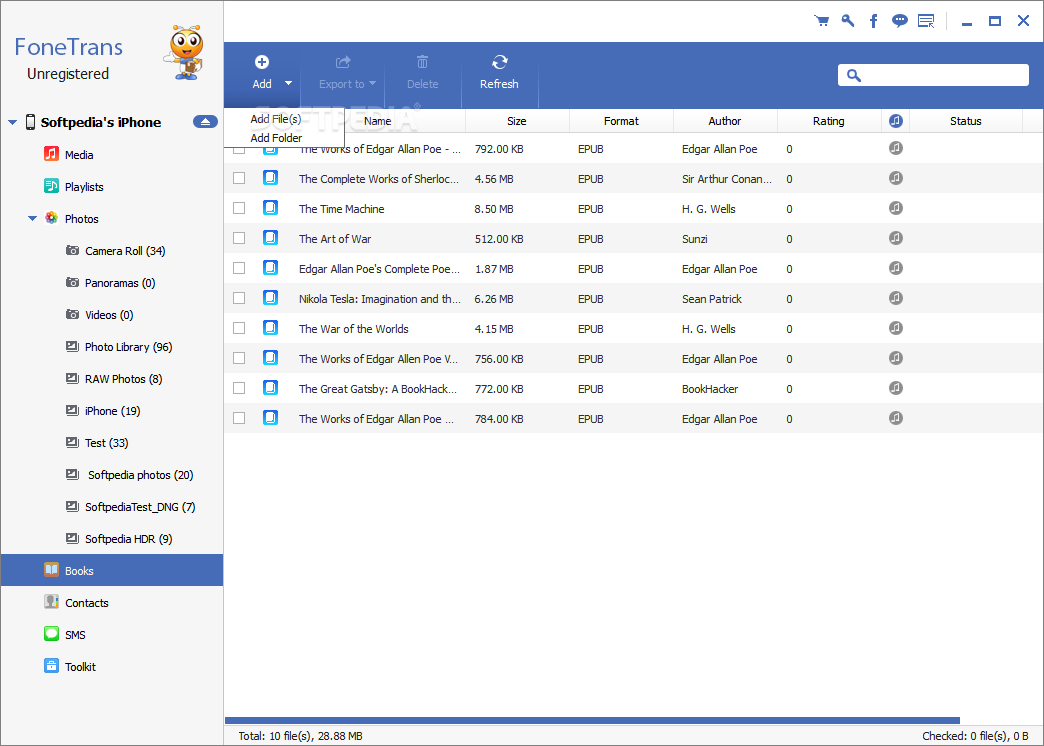
Task: Click the audio icon on Nikola Tesla row
Action: [x=896, y=298]
